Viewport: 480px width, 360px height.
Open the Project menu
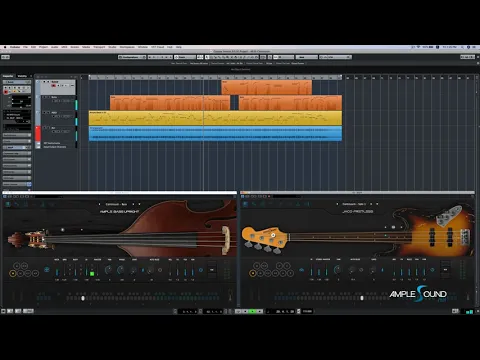pyautogui.click(x=43, y=47)
